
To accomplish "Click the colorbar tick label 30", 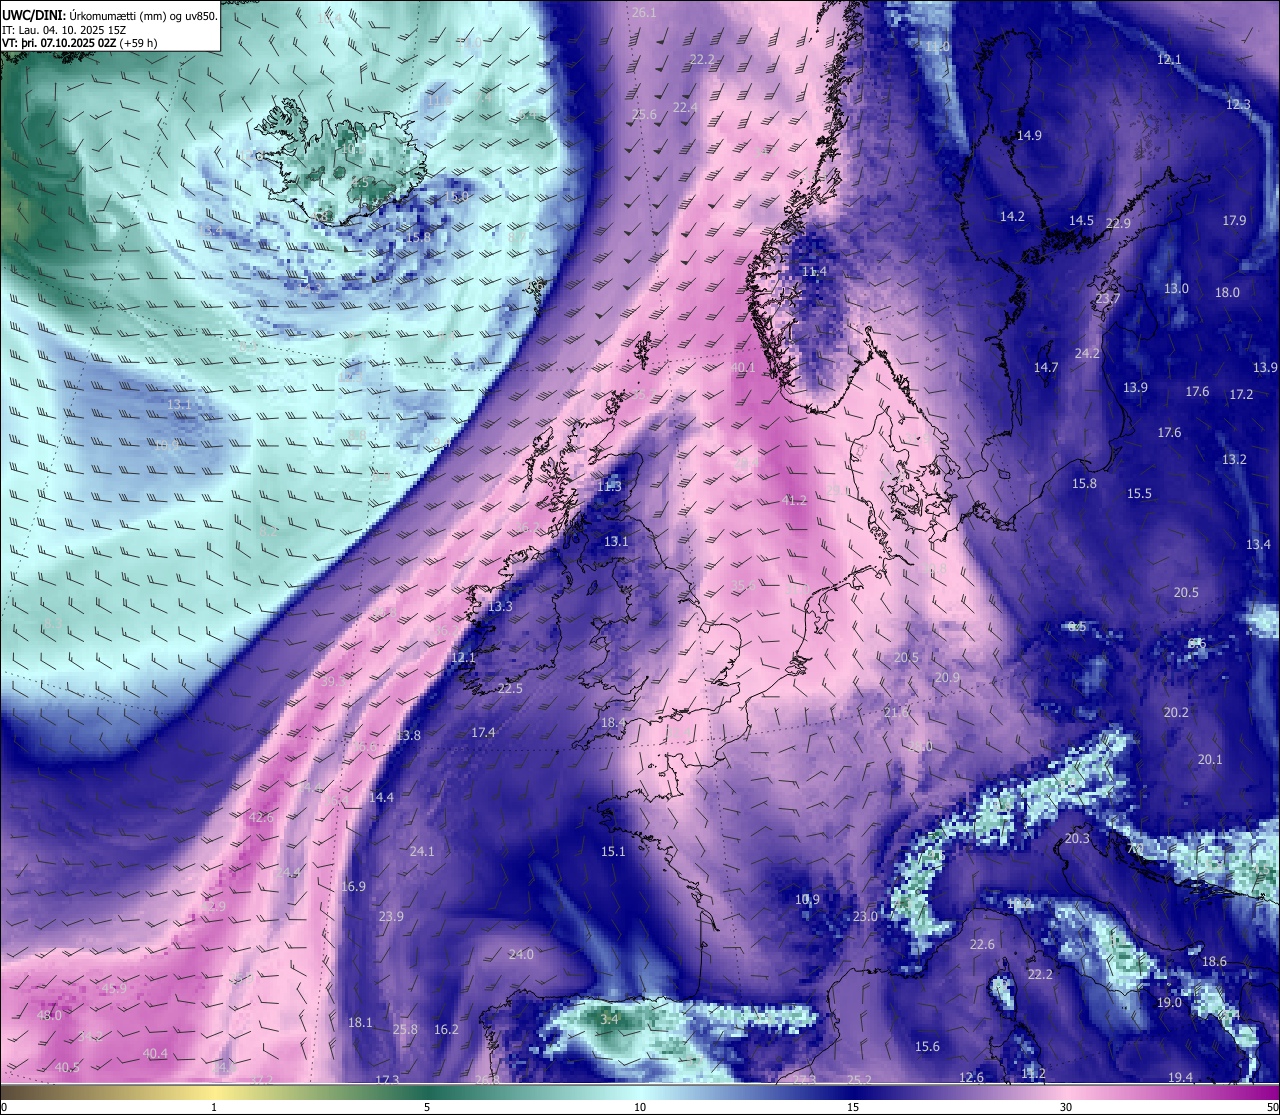I will (x=1066, y=1107).
